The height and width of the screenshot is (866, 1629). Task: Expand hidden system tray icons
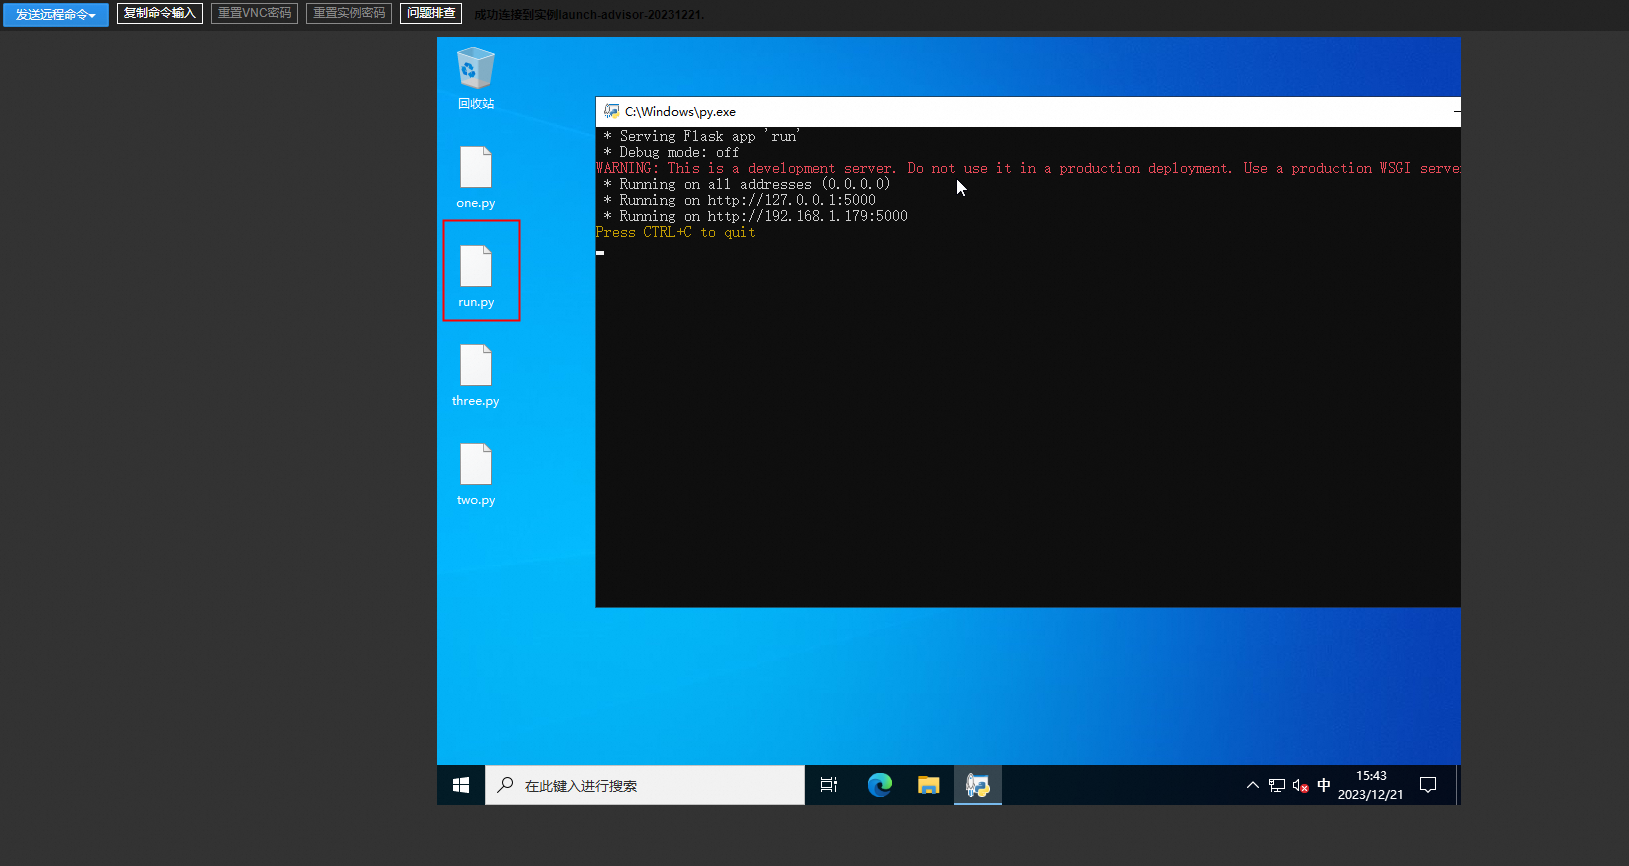(1253, 785)
